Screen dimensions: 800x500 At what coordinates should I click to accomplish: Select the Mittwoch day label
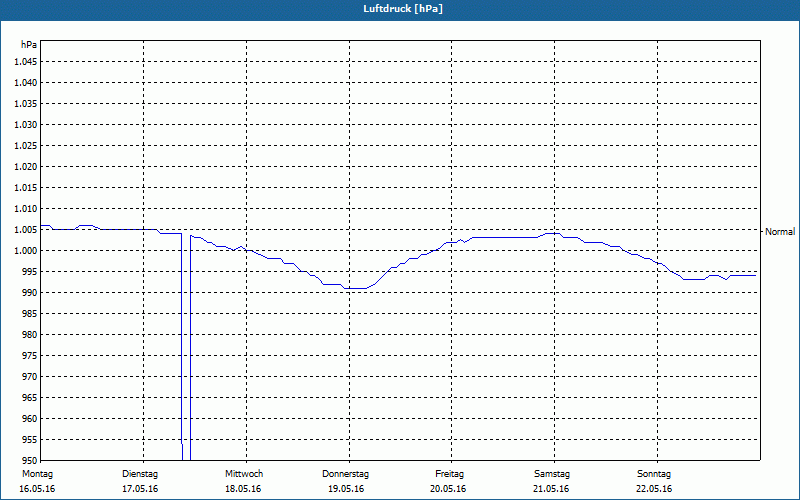pos(244,474)
